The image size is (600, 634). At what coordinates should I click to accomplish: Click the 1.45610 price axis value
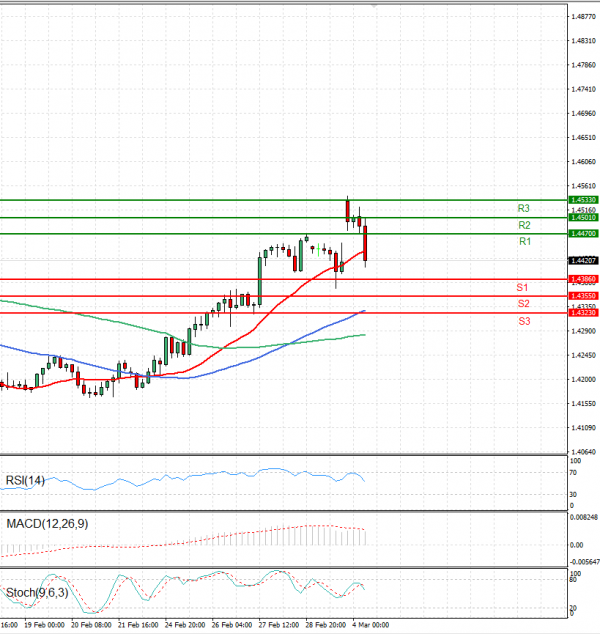pyautogui.click(x=583, y=186)
